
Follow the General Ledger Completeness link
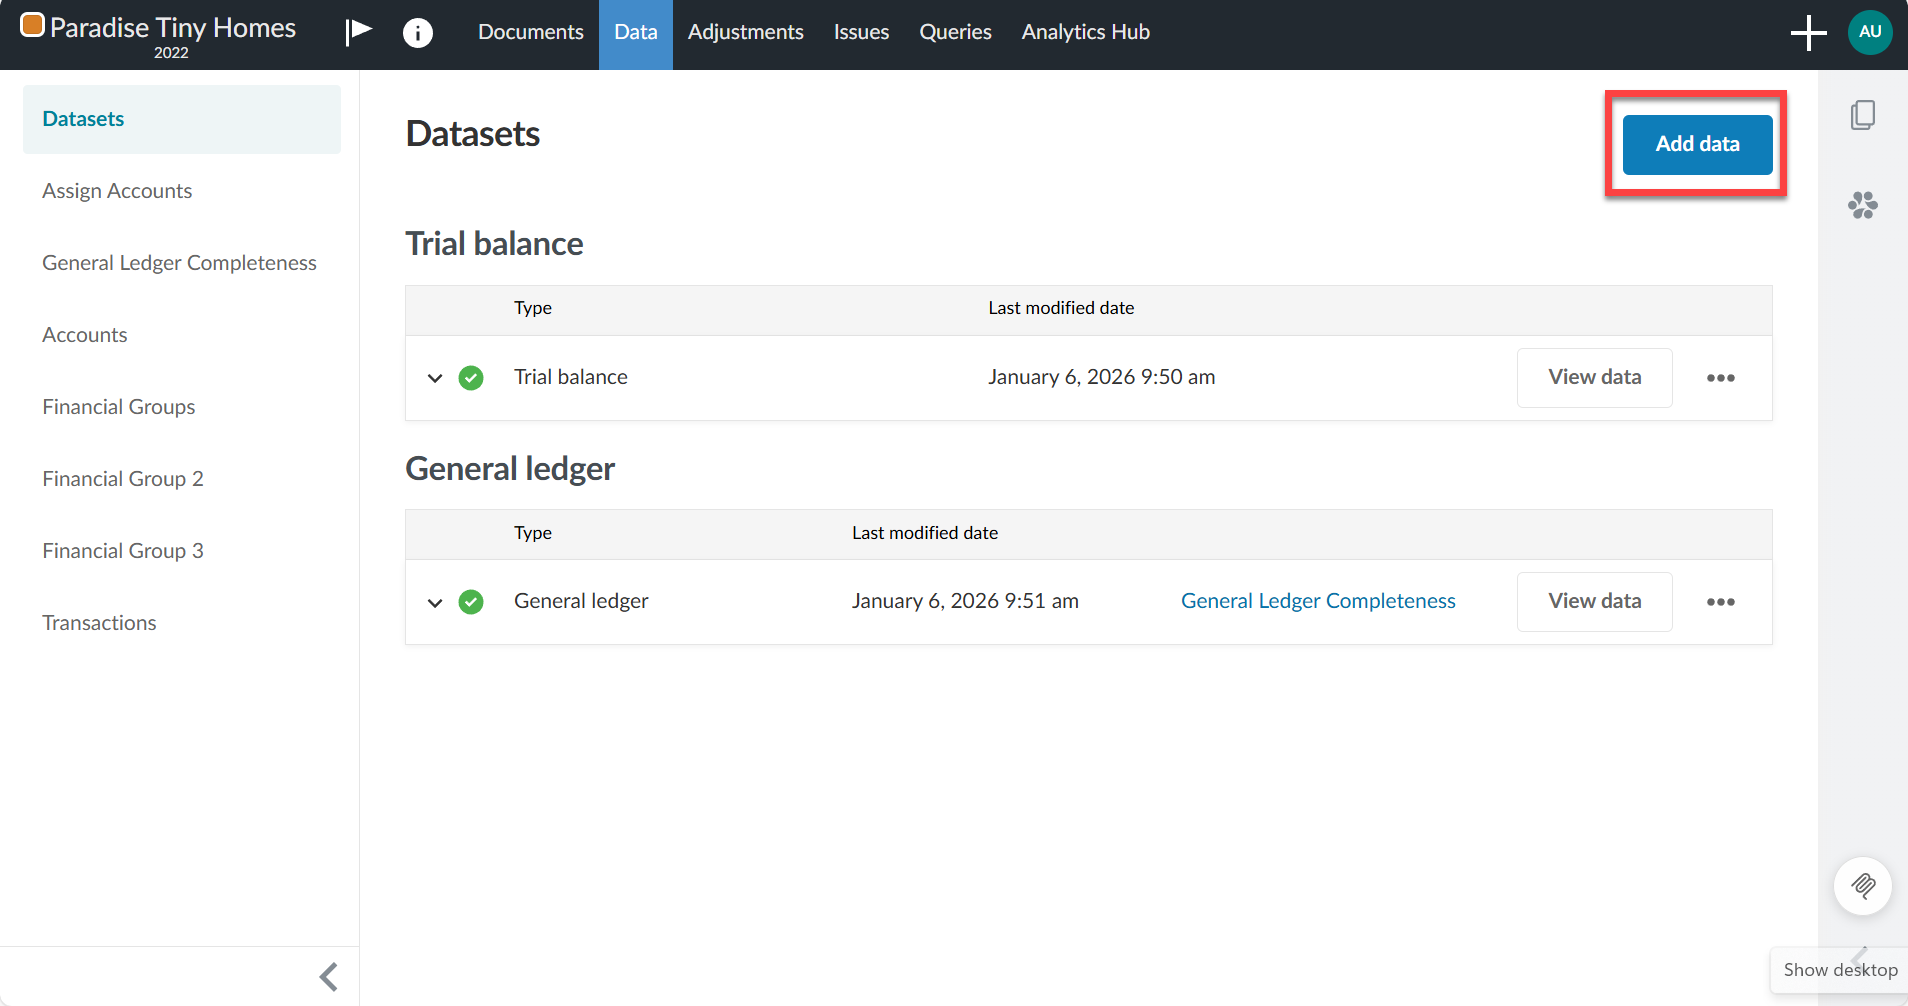[1318, 601]
